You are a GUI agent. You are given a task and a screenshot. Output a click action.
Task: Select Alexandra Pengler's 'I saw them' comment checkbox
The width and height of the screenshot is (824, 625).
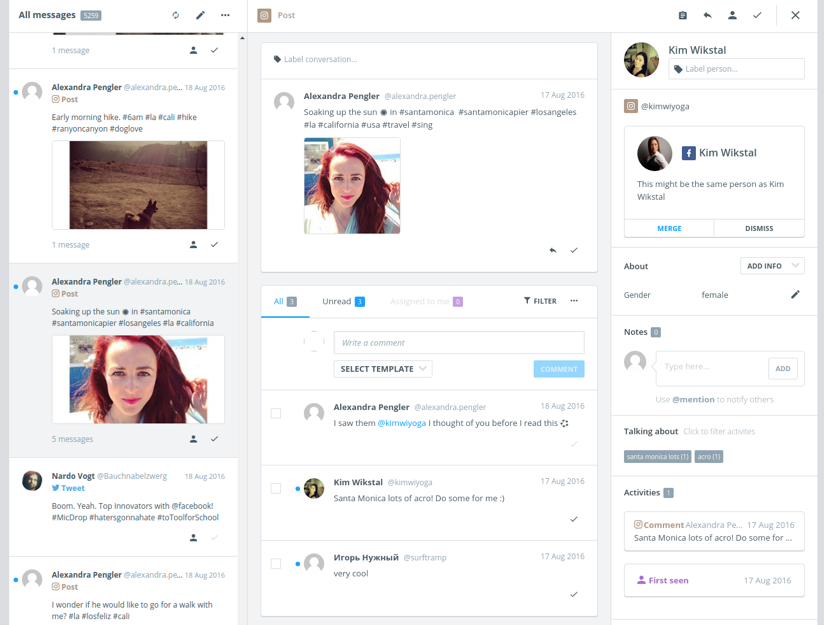click(275, 413)
